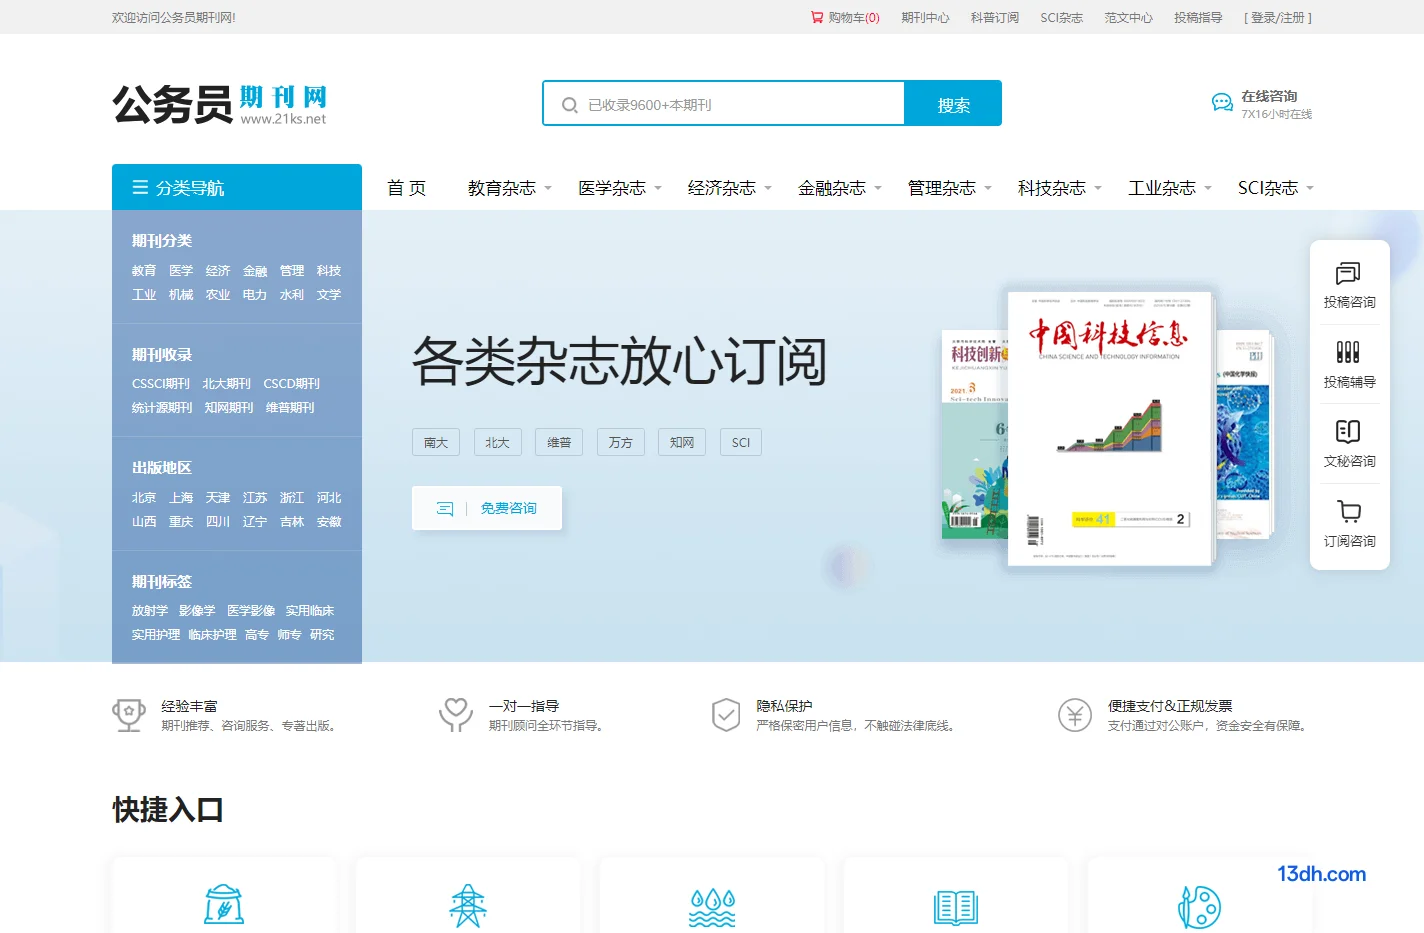This screenshot has height=933, width=1424.
Task: Open SCI杂志 link in the top bar
Action: pyautogui.click(x=1061, y=17)
